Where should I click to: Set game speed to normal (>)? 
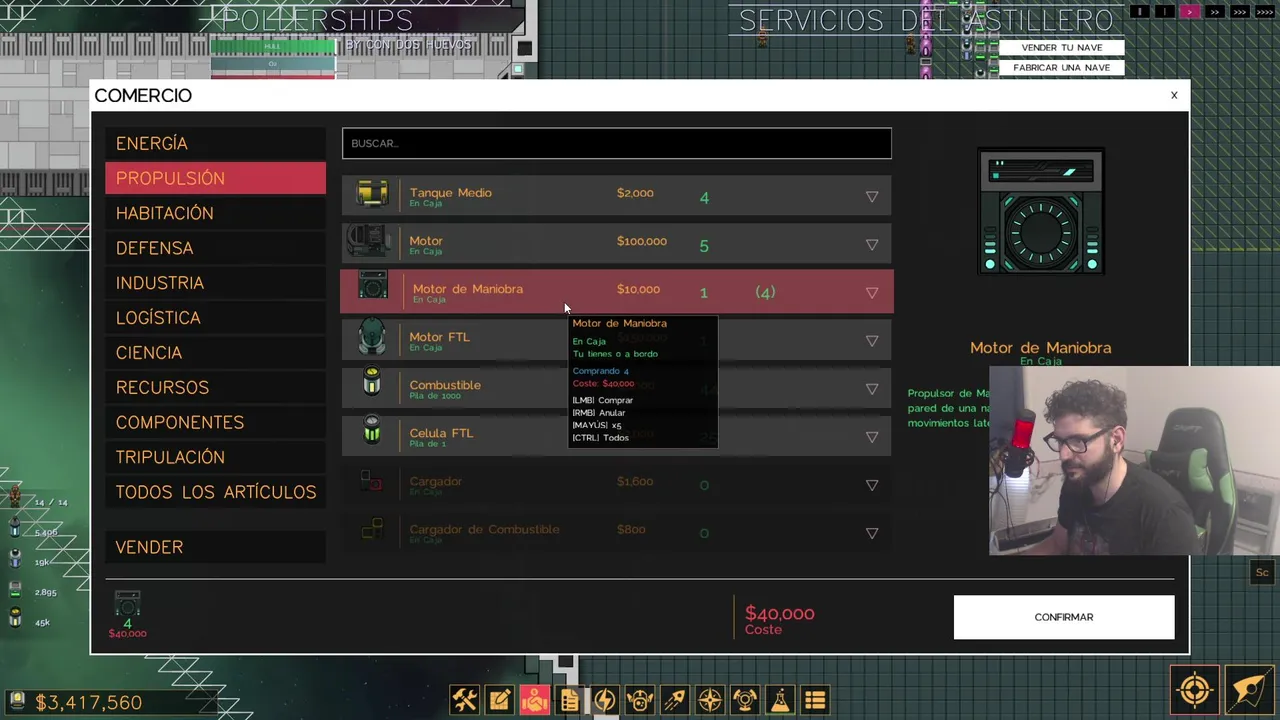pyautogui.click(x=1189, y=12)
